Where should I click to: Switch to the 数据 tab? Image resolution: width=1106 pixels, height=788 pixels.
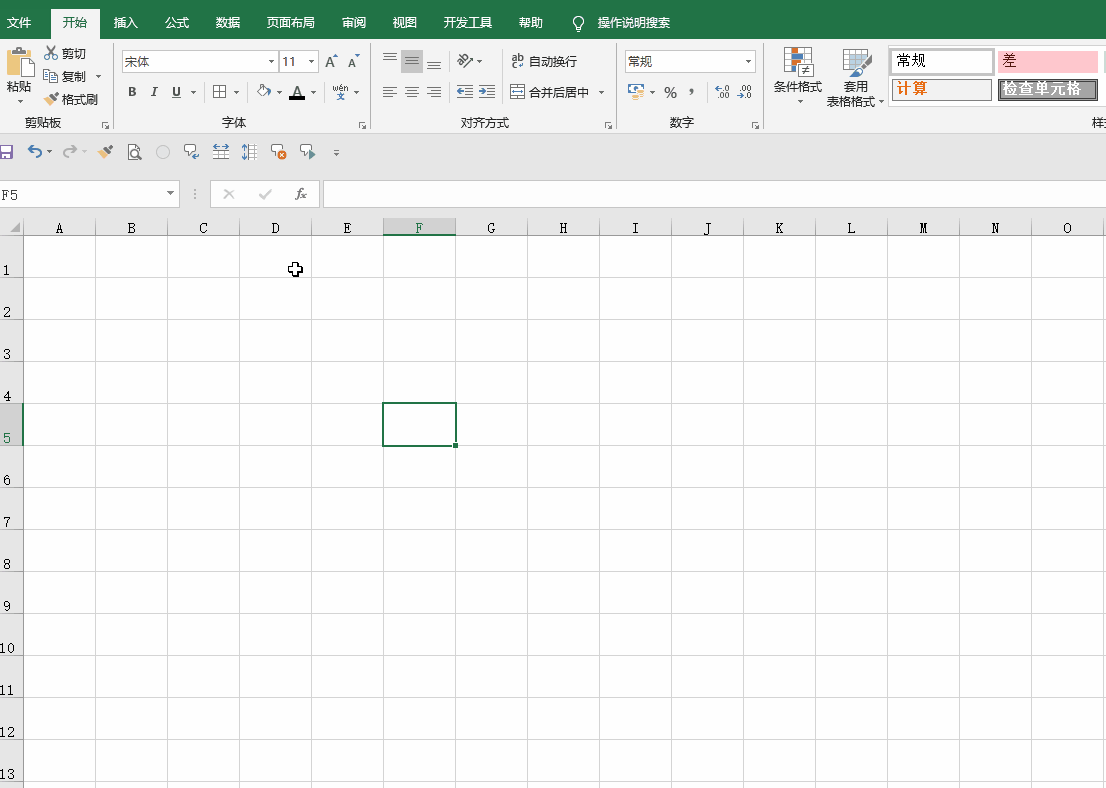click(228, 23)
